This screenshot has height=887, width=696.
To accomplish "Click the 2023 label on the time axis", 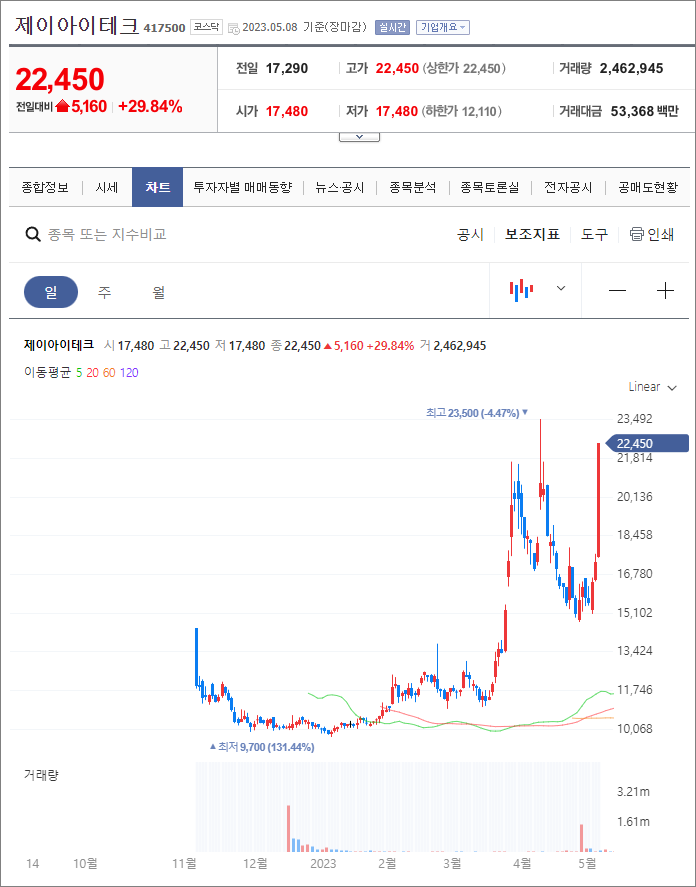I will (323, 864).
